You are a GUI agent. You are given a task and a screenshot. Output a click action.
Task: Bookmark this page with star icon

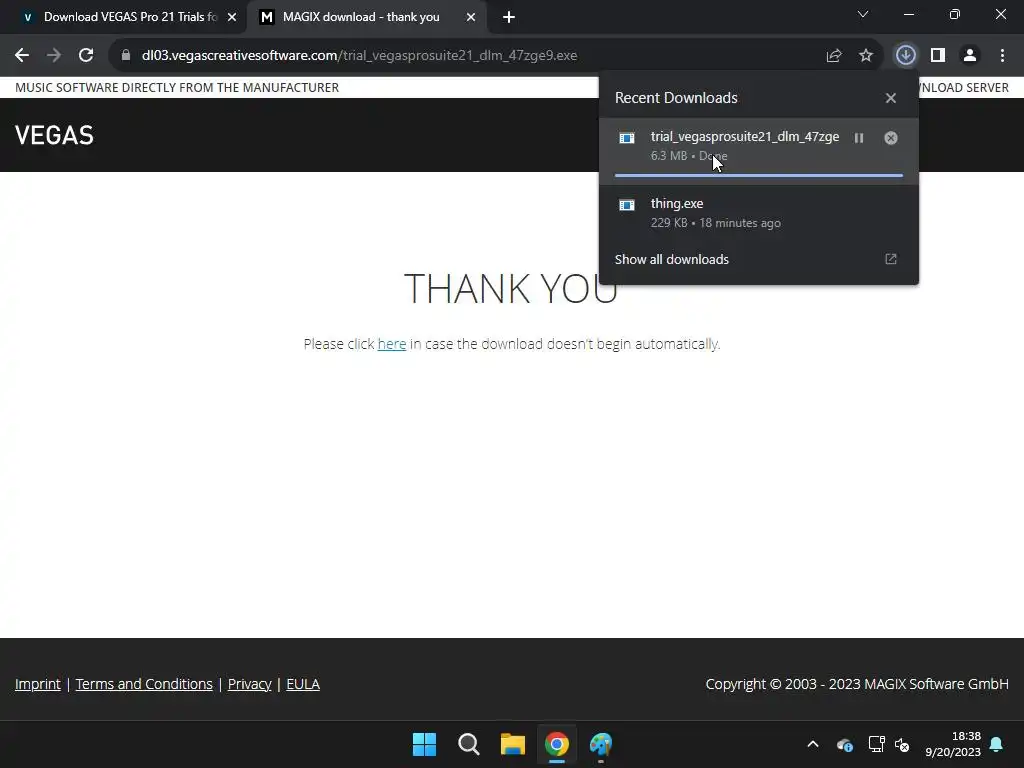coord(866,56)
